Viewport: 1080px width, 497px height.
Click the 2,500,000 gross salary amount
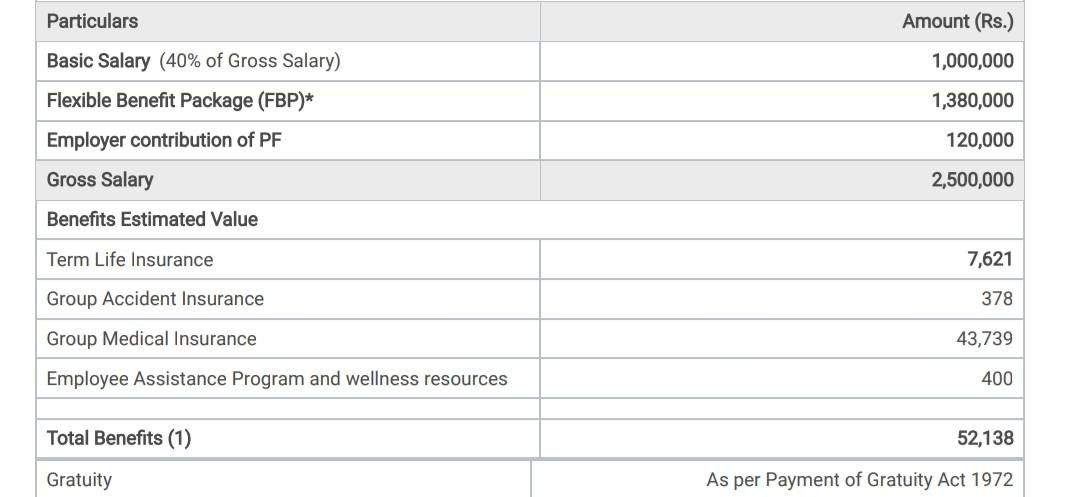pyautogui.click(x=971, y=180)
